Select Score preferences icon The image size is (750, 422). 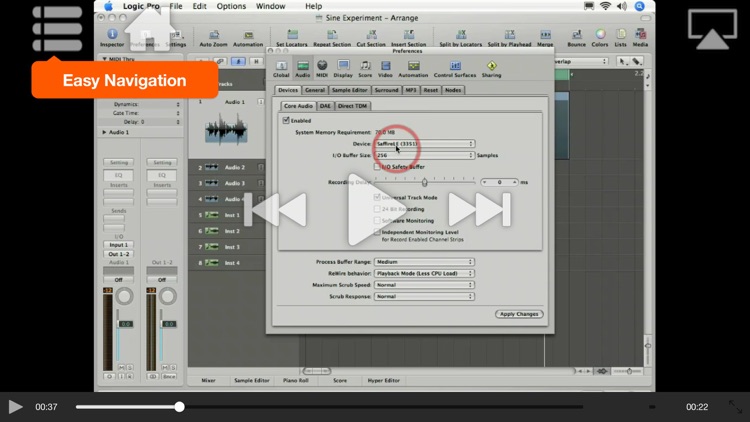pos(365,68)
